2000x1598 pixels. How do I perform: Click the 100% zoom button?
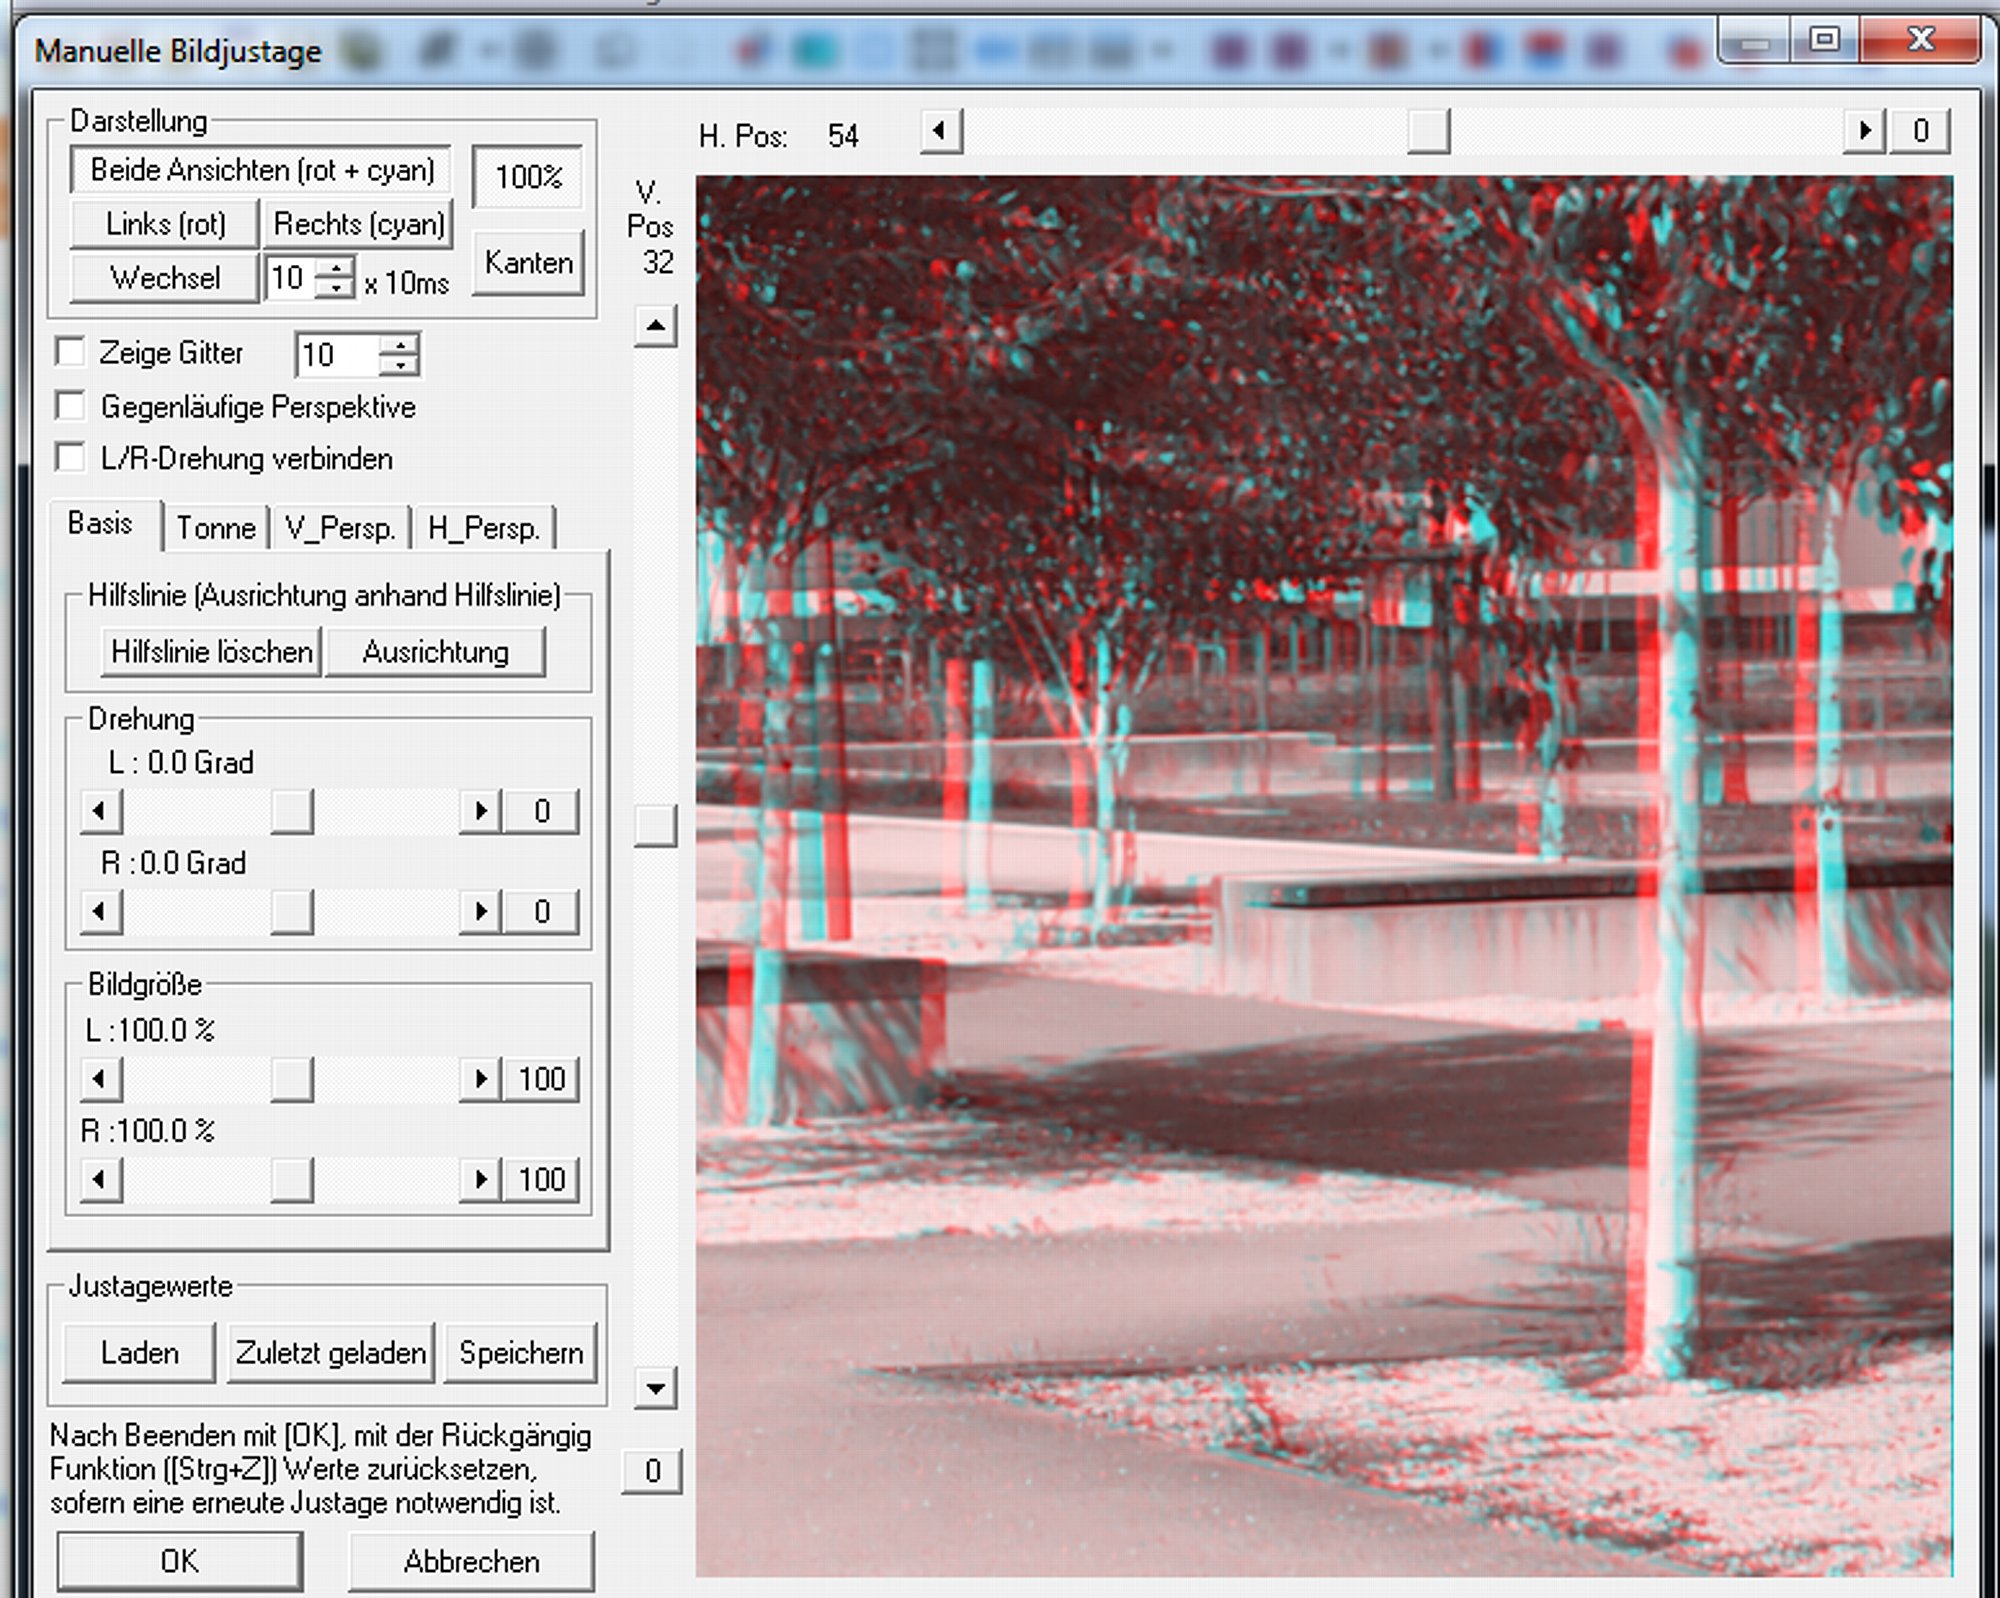(x=528, y=177)
